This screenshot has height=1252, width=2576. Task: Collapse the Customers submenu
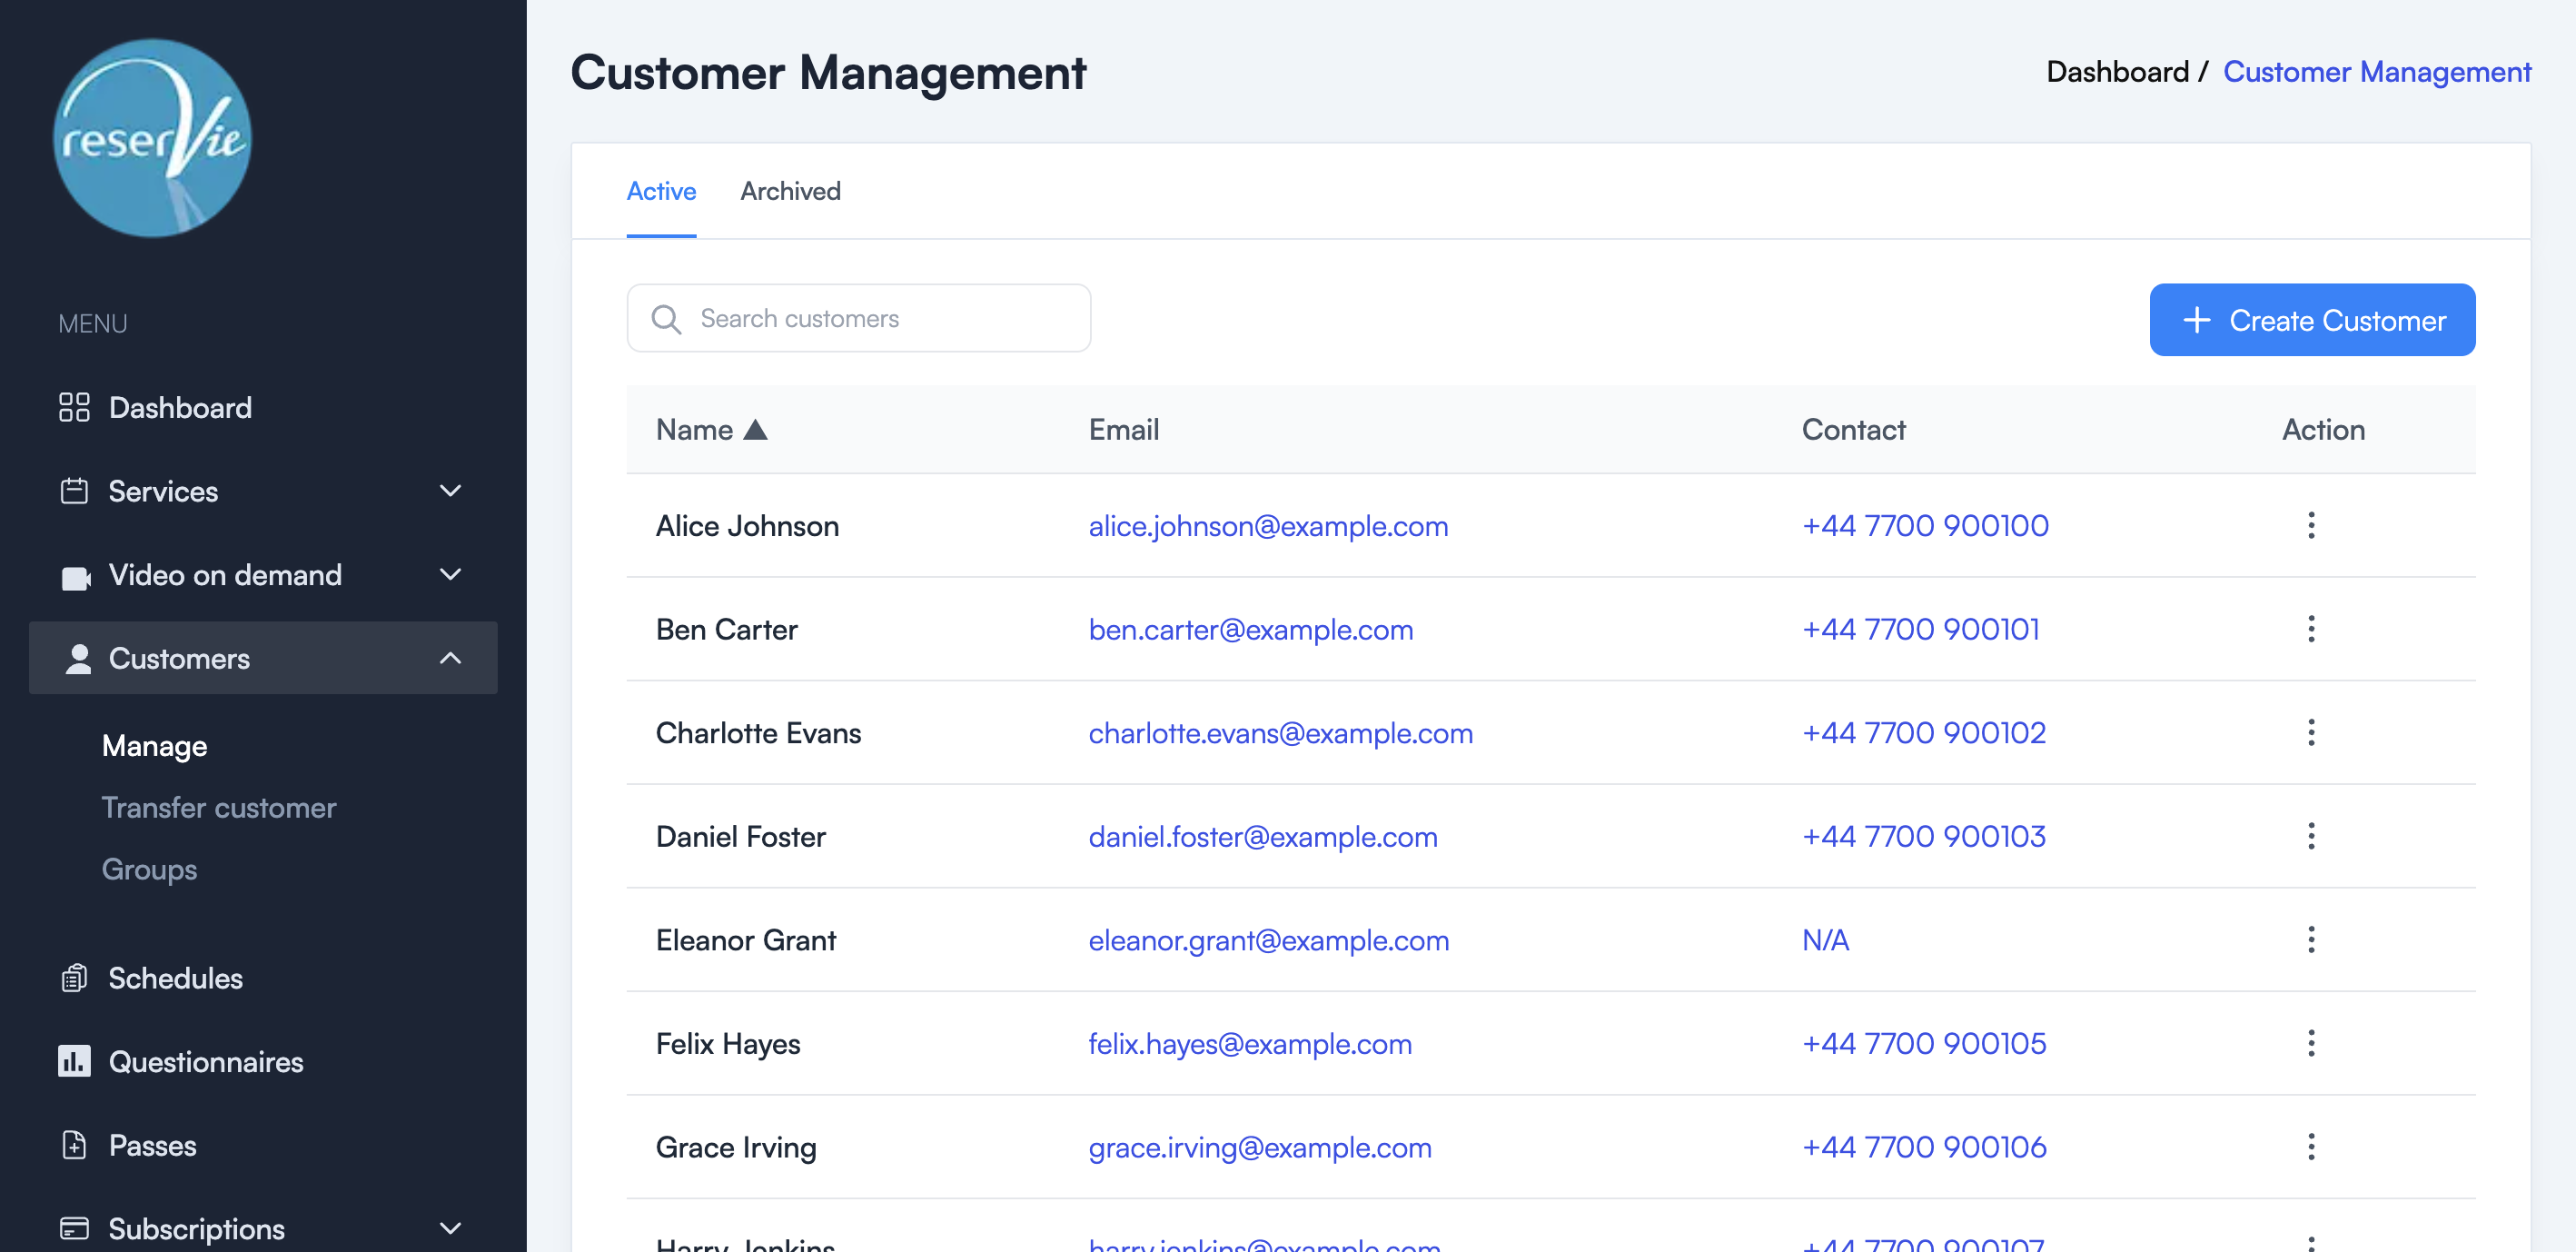point(450,658)
